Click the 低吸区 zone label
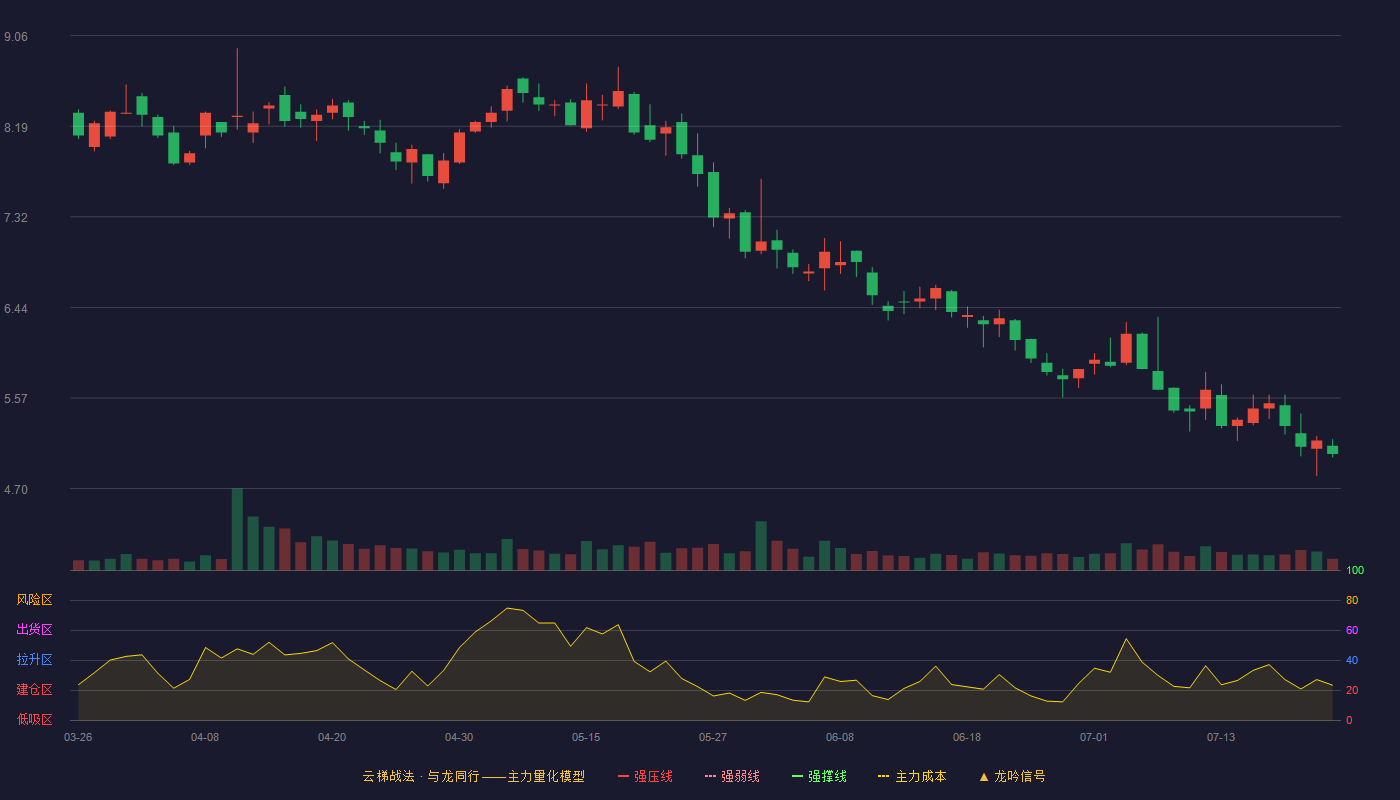Image resolution: width=1400 pixels, height=800 pixels. coord(34,719)
